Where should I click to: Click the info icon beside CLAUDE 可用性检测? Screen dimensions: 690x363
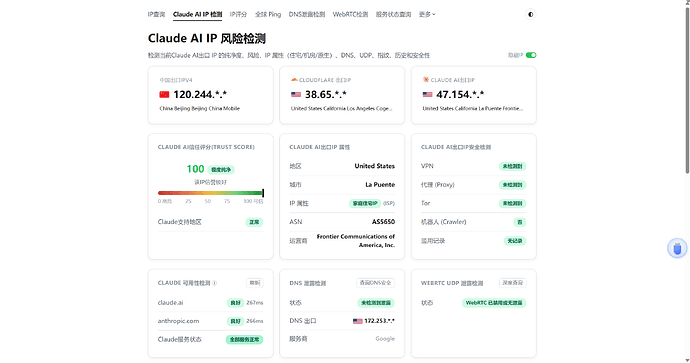(214, 283)
